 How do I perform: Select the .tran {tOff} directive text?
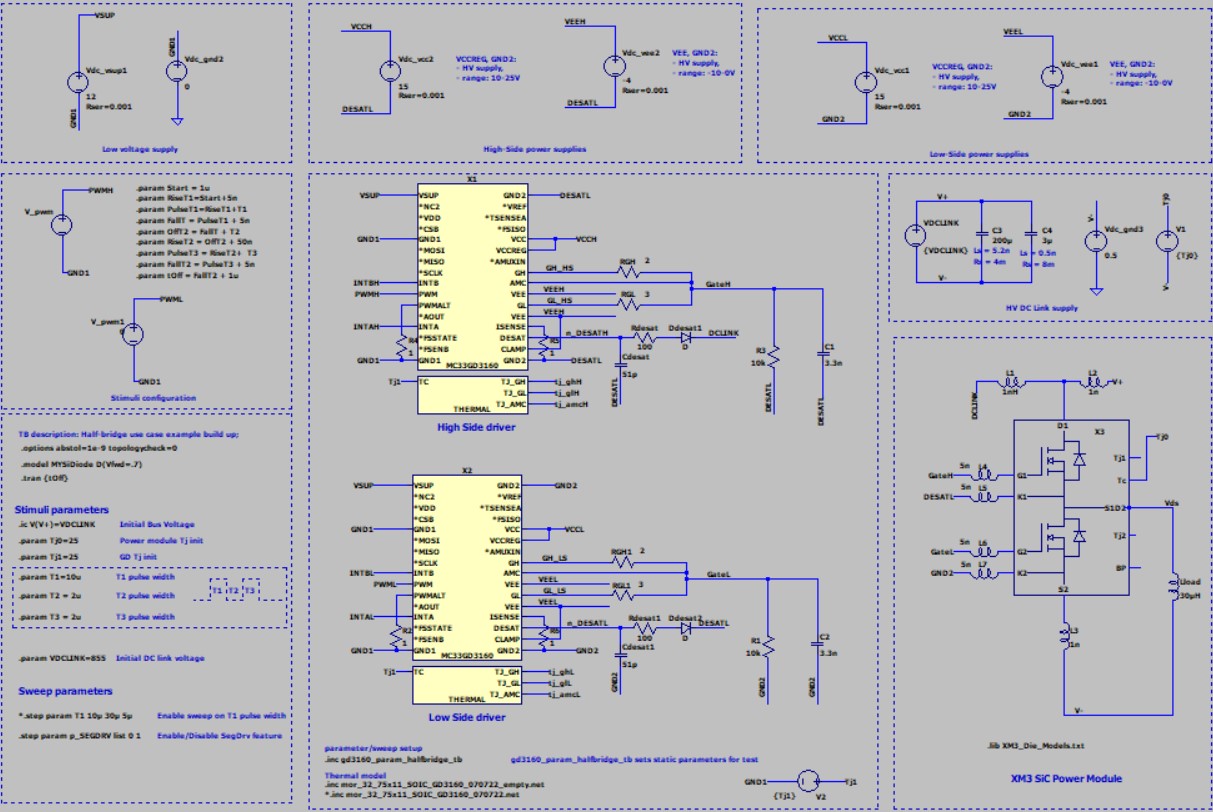(50, 479)
